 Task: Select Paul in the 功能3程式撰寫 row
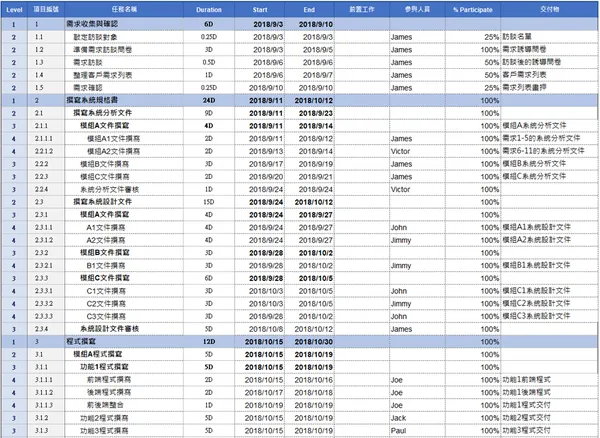pyautogui.click(x=417, y=430)
